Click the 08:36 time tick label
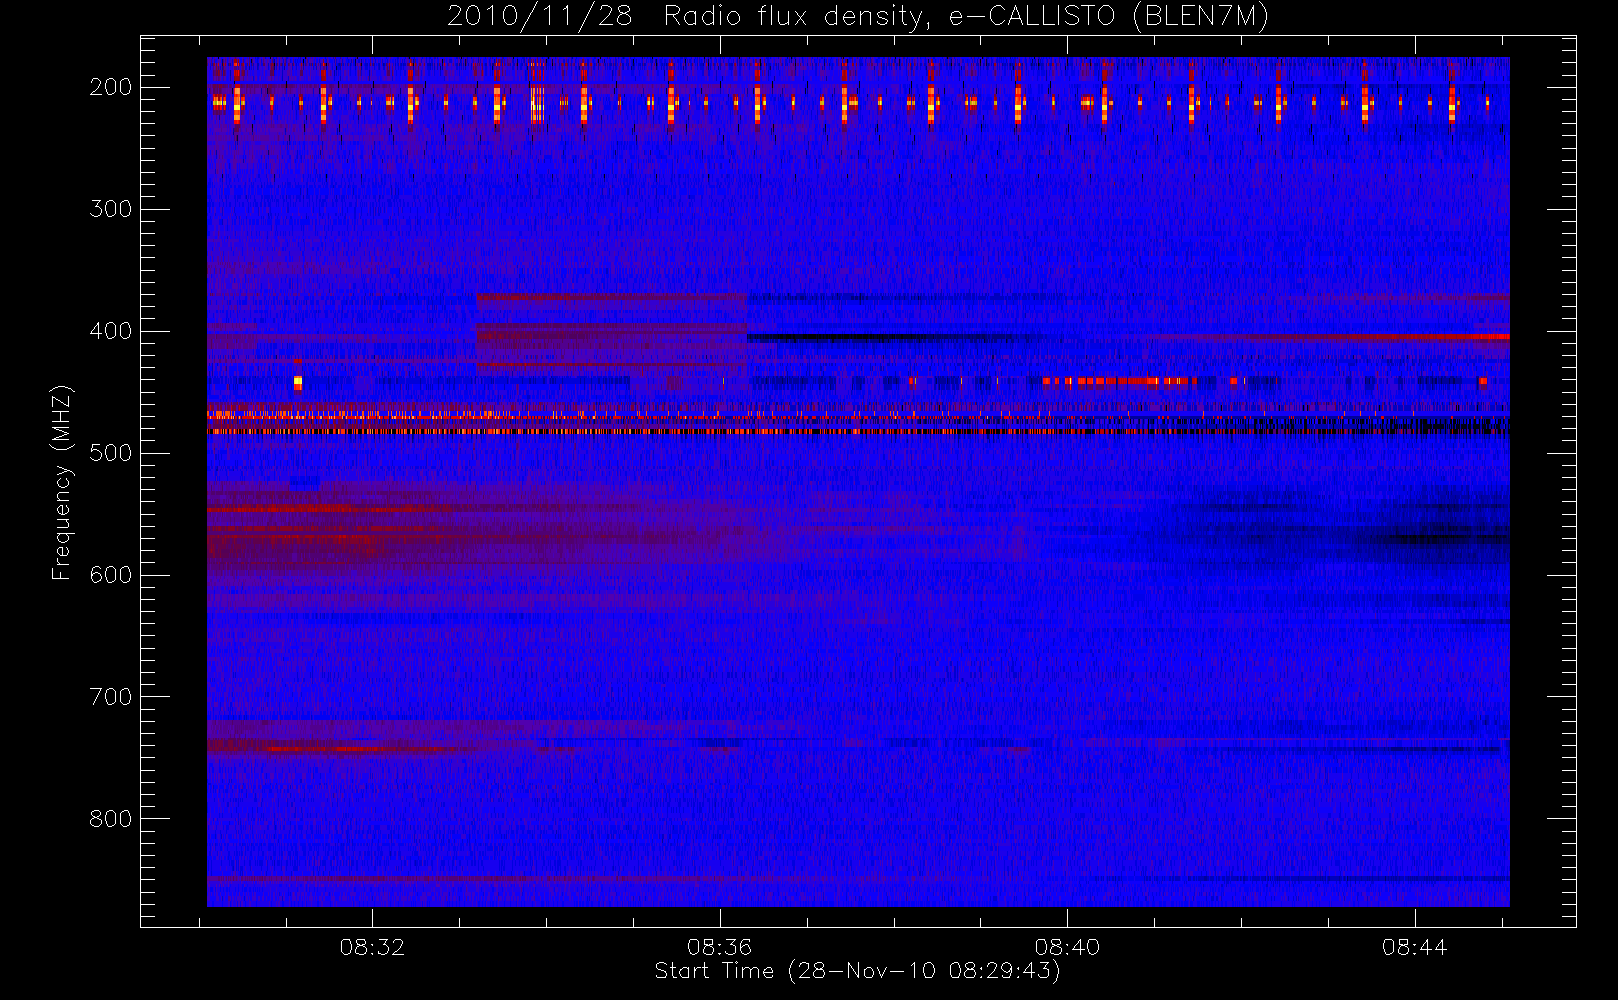 point(720,947)
